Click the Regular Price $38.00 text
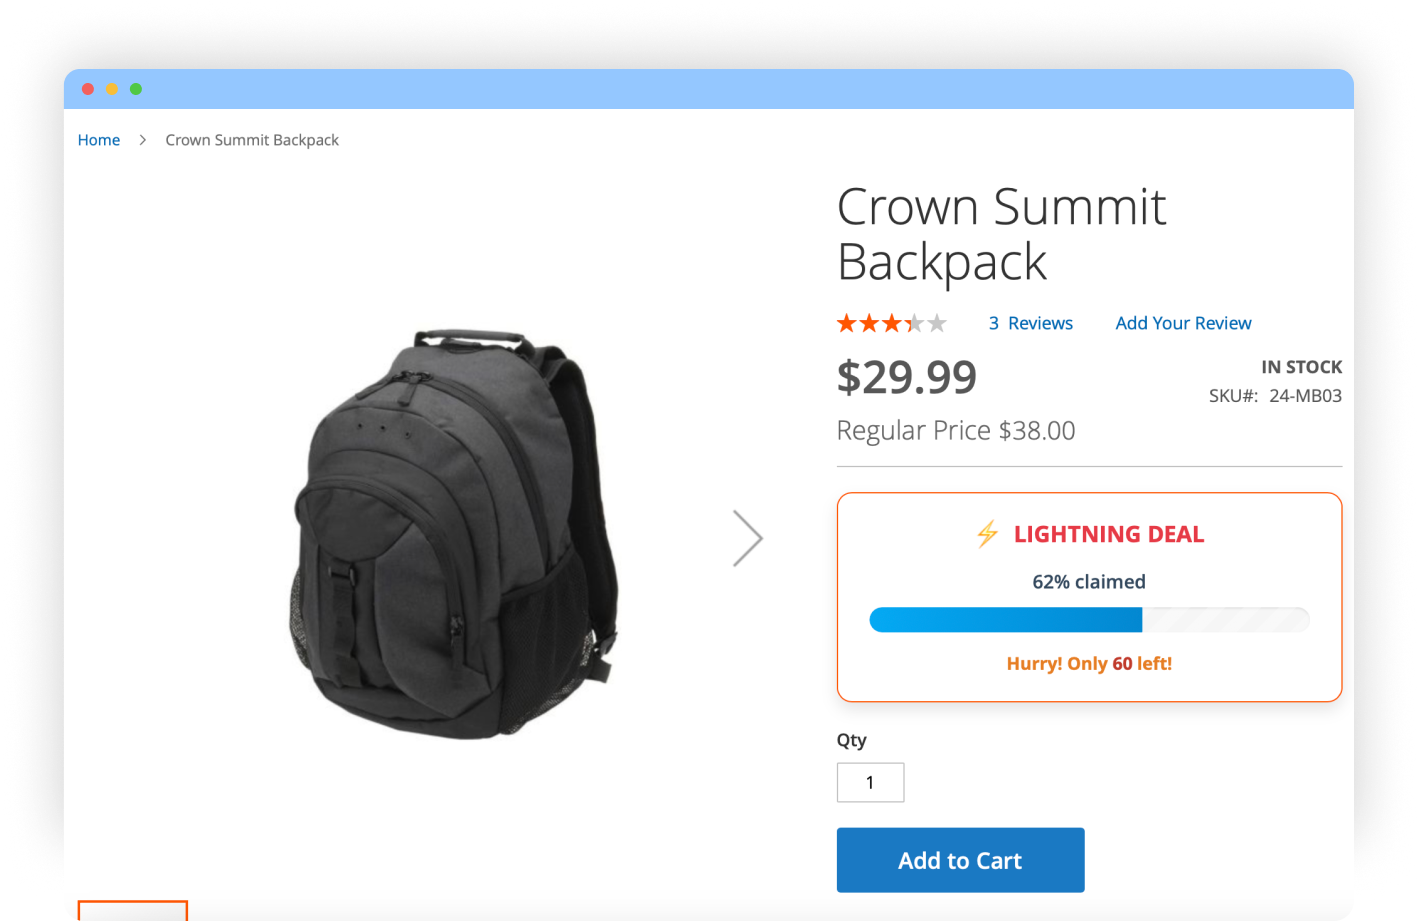Viewport: 1418px width, 922px height. [955, 430]
